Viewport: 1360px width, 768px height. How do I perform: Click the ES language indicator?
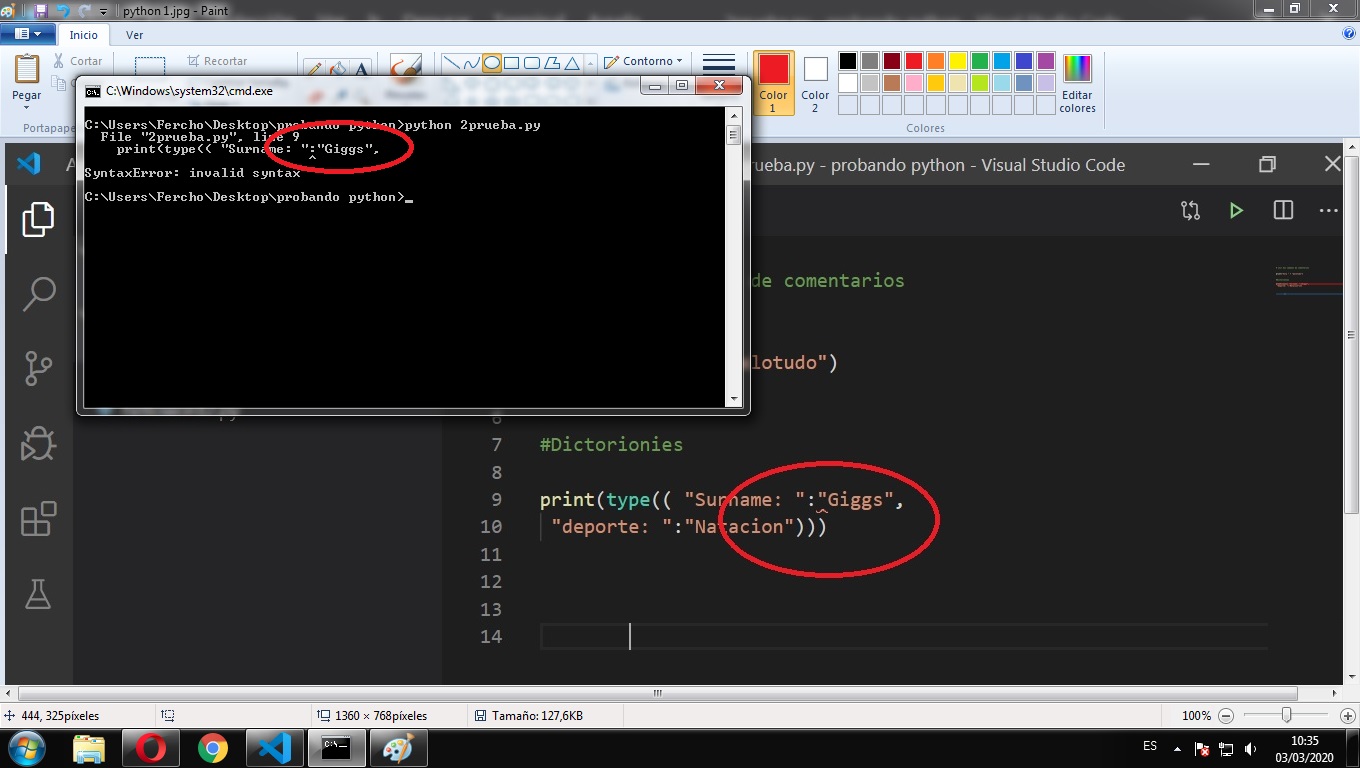pos(1150,746)
